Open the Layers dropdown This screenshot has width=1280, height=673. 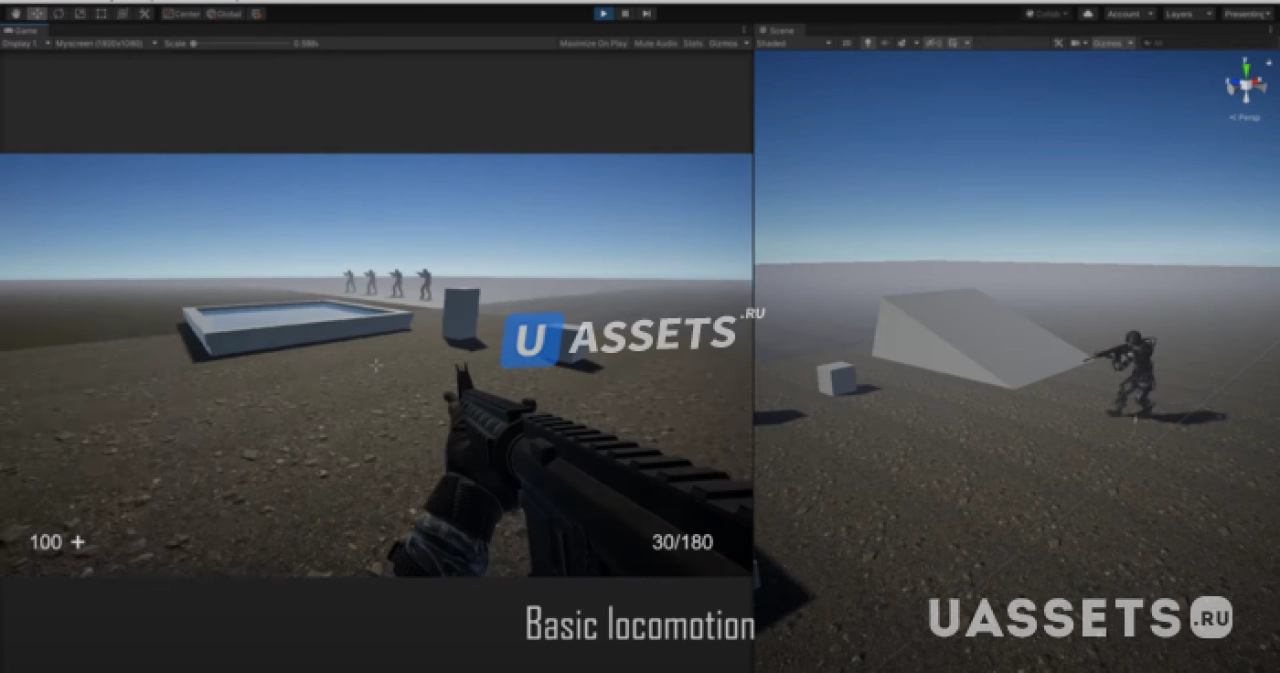1189,14
